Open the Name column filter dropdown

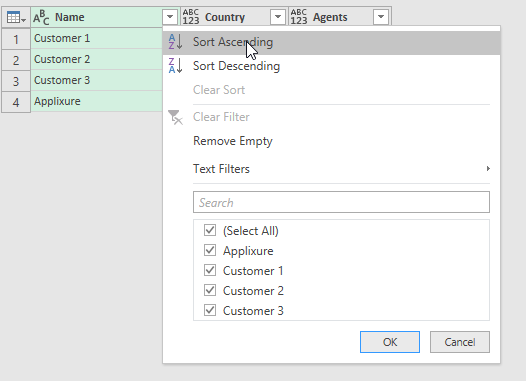170,16
